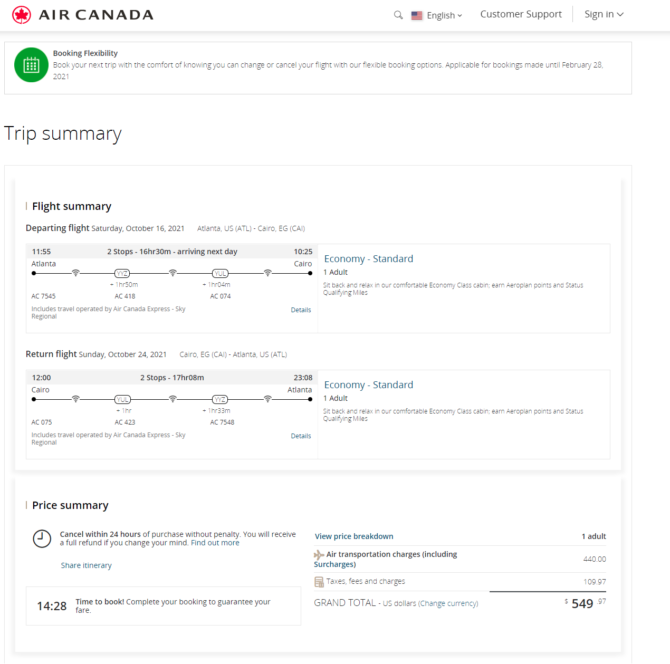Click the 1hr50m layover text

click(126, 285)
